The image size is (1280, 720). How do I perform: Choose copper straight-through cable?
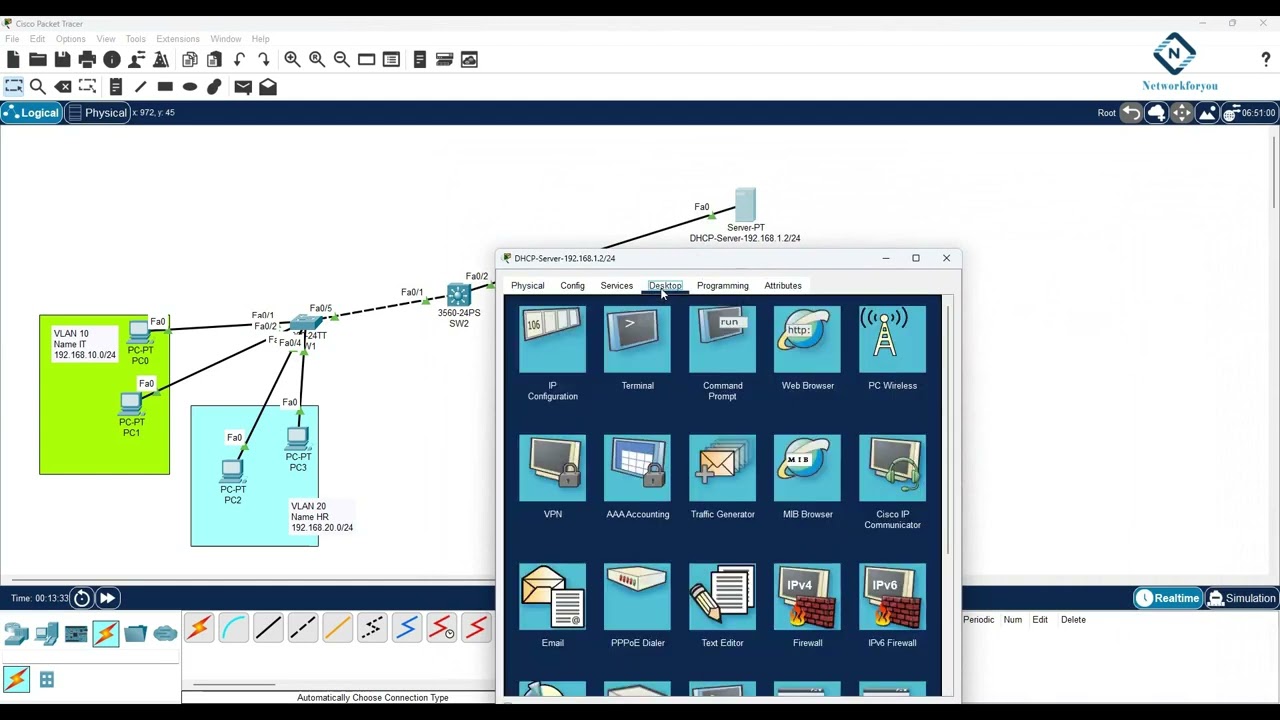click(x=268, y=628)
